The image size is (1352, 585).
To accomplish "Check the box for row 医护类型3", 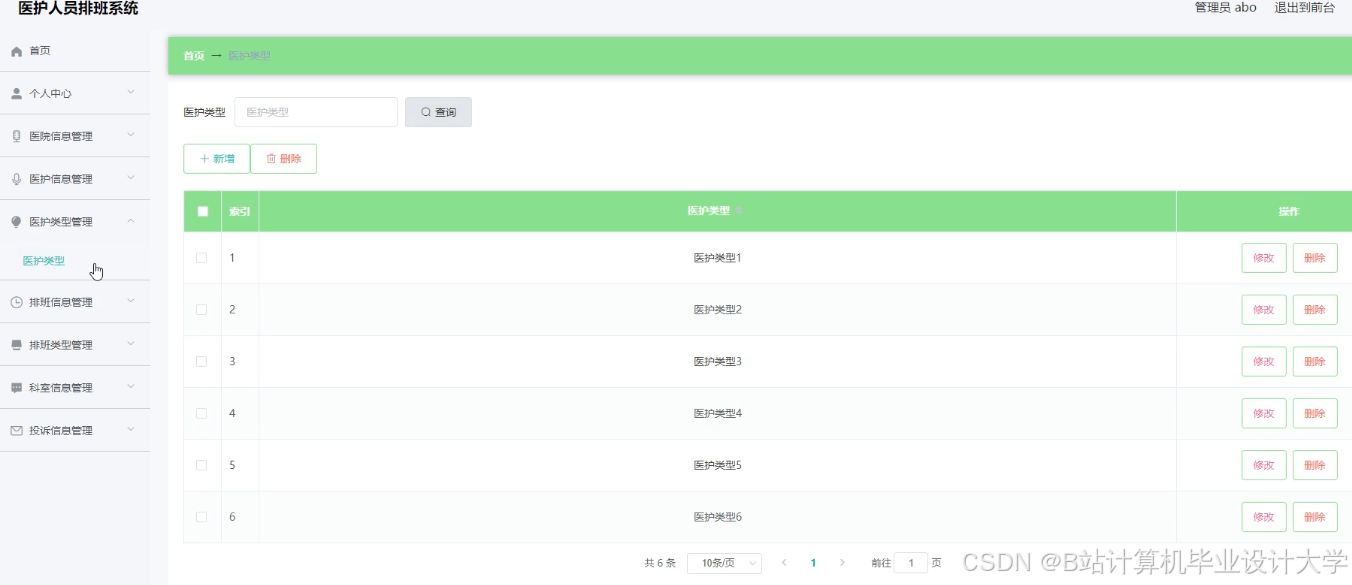I will point(202,362).
